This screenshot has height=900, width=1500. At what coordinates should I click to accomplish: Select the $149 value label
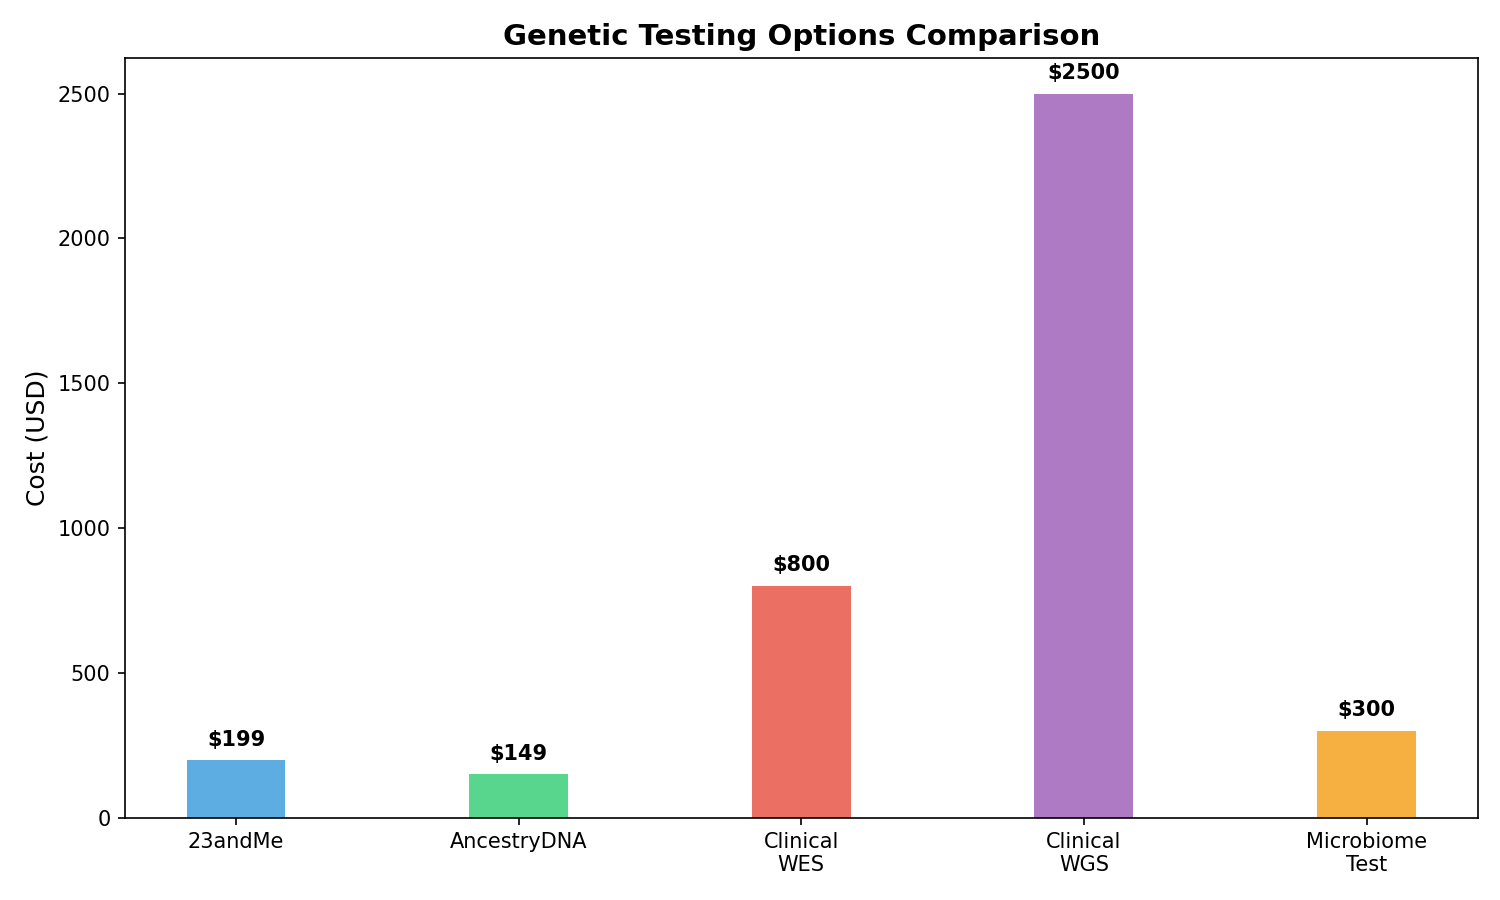tap(518, 754)
